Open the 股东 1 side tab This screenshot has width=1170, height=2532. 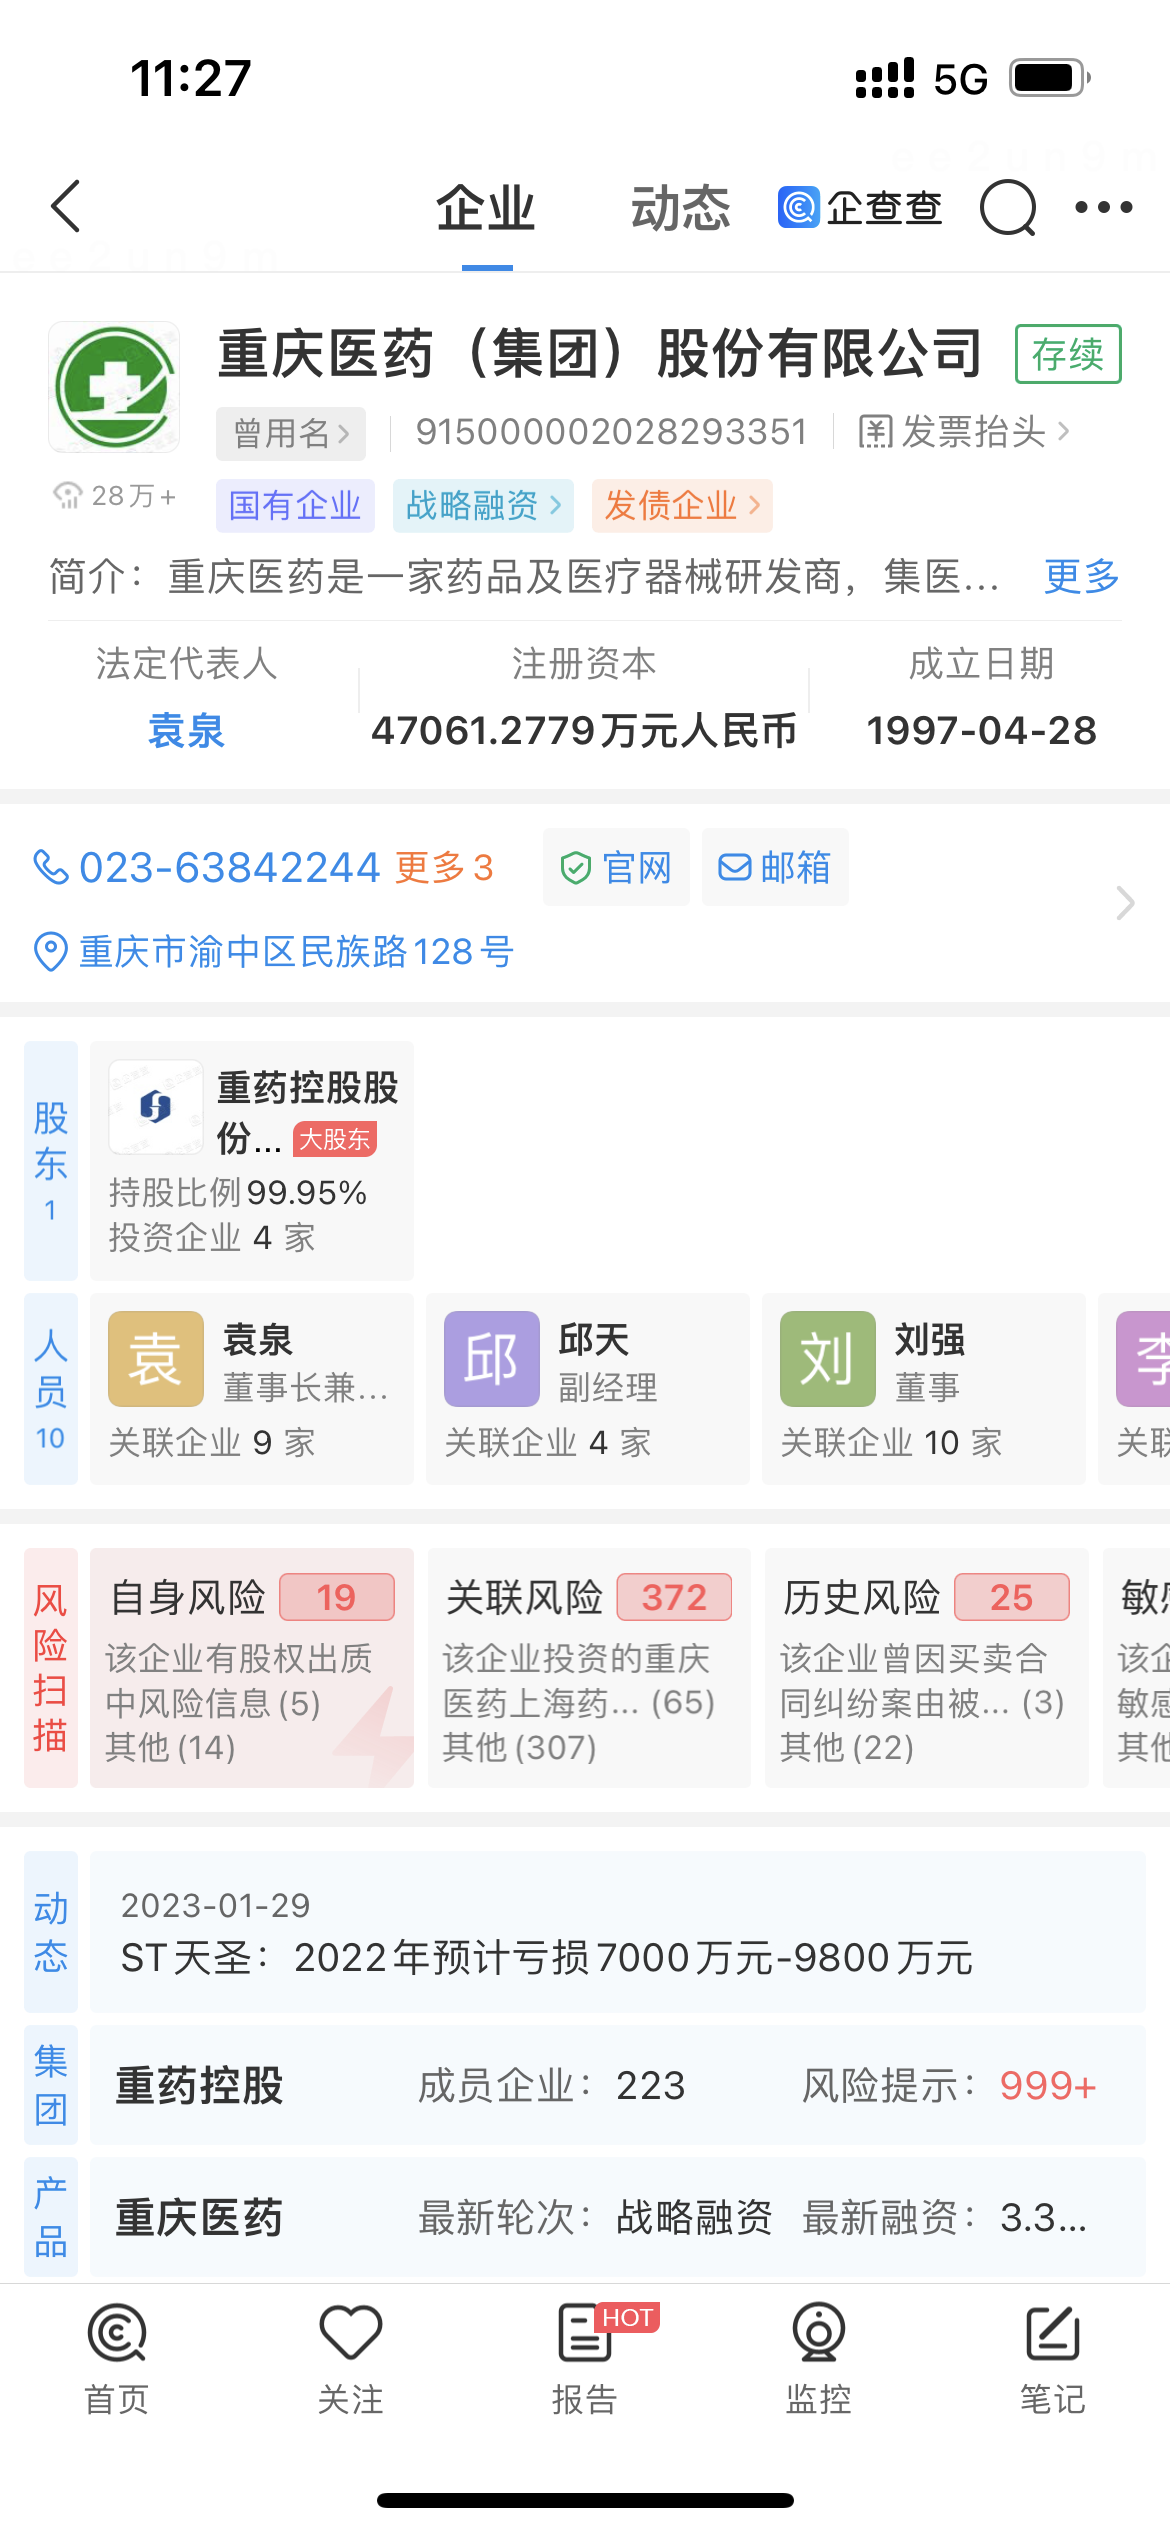(x=51, y=1160)
